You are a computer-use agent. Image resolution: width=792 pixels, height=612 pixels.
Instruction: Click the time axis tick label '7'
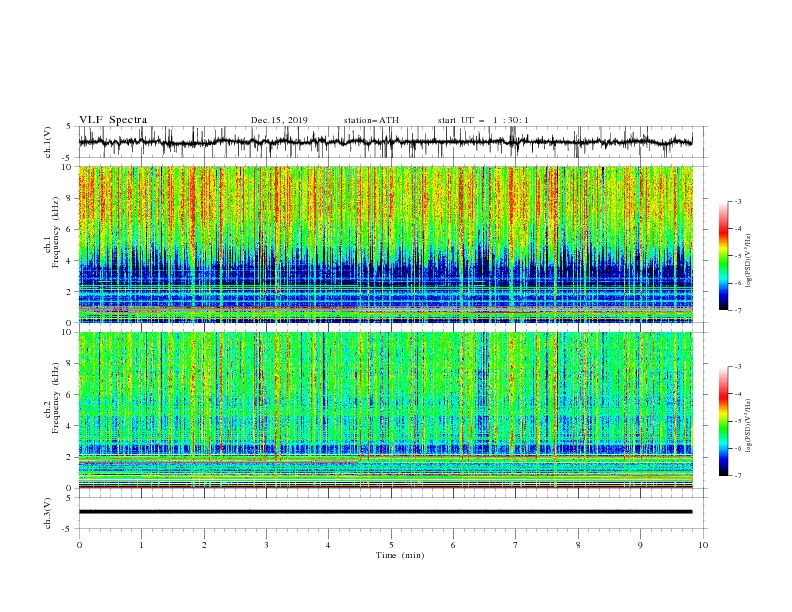516,545
